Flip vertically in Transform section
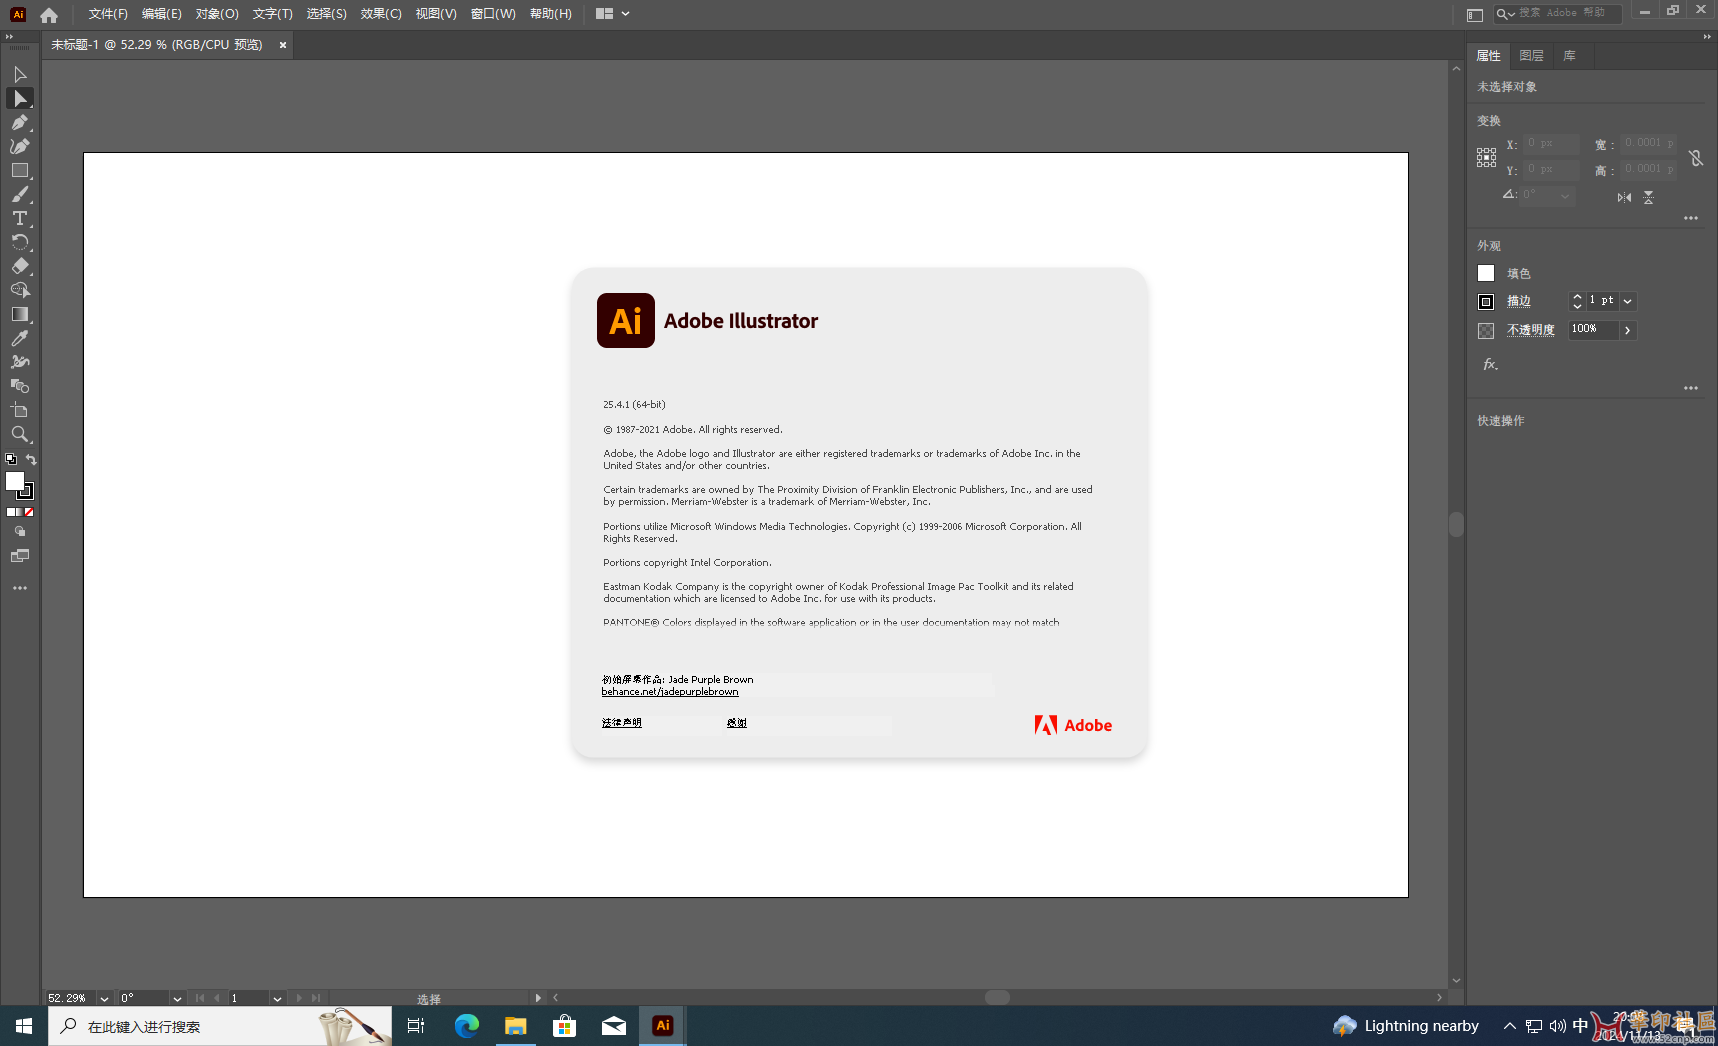This screenshot has width=1718, height=1046. coord(1648,197)
